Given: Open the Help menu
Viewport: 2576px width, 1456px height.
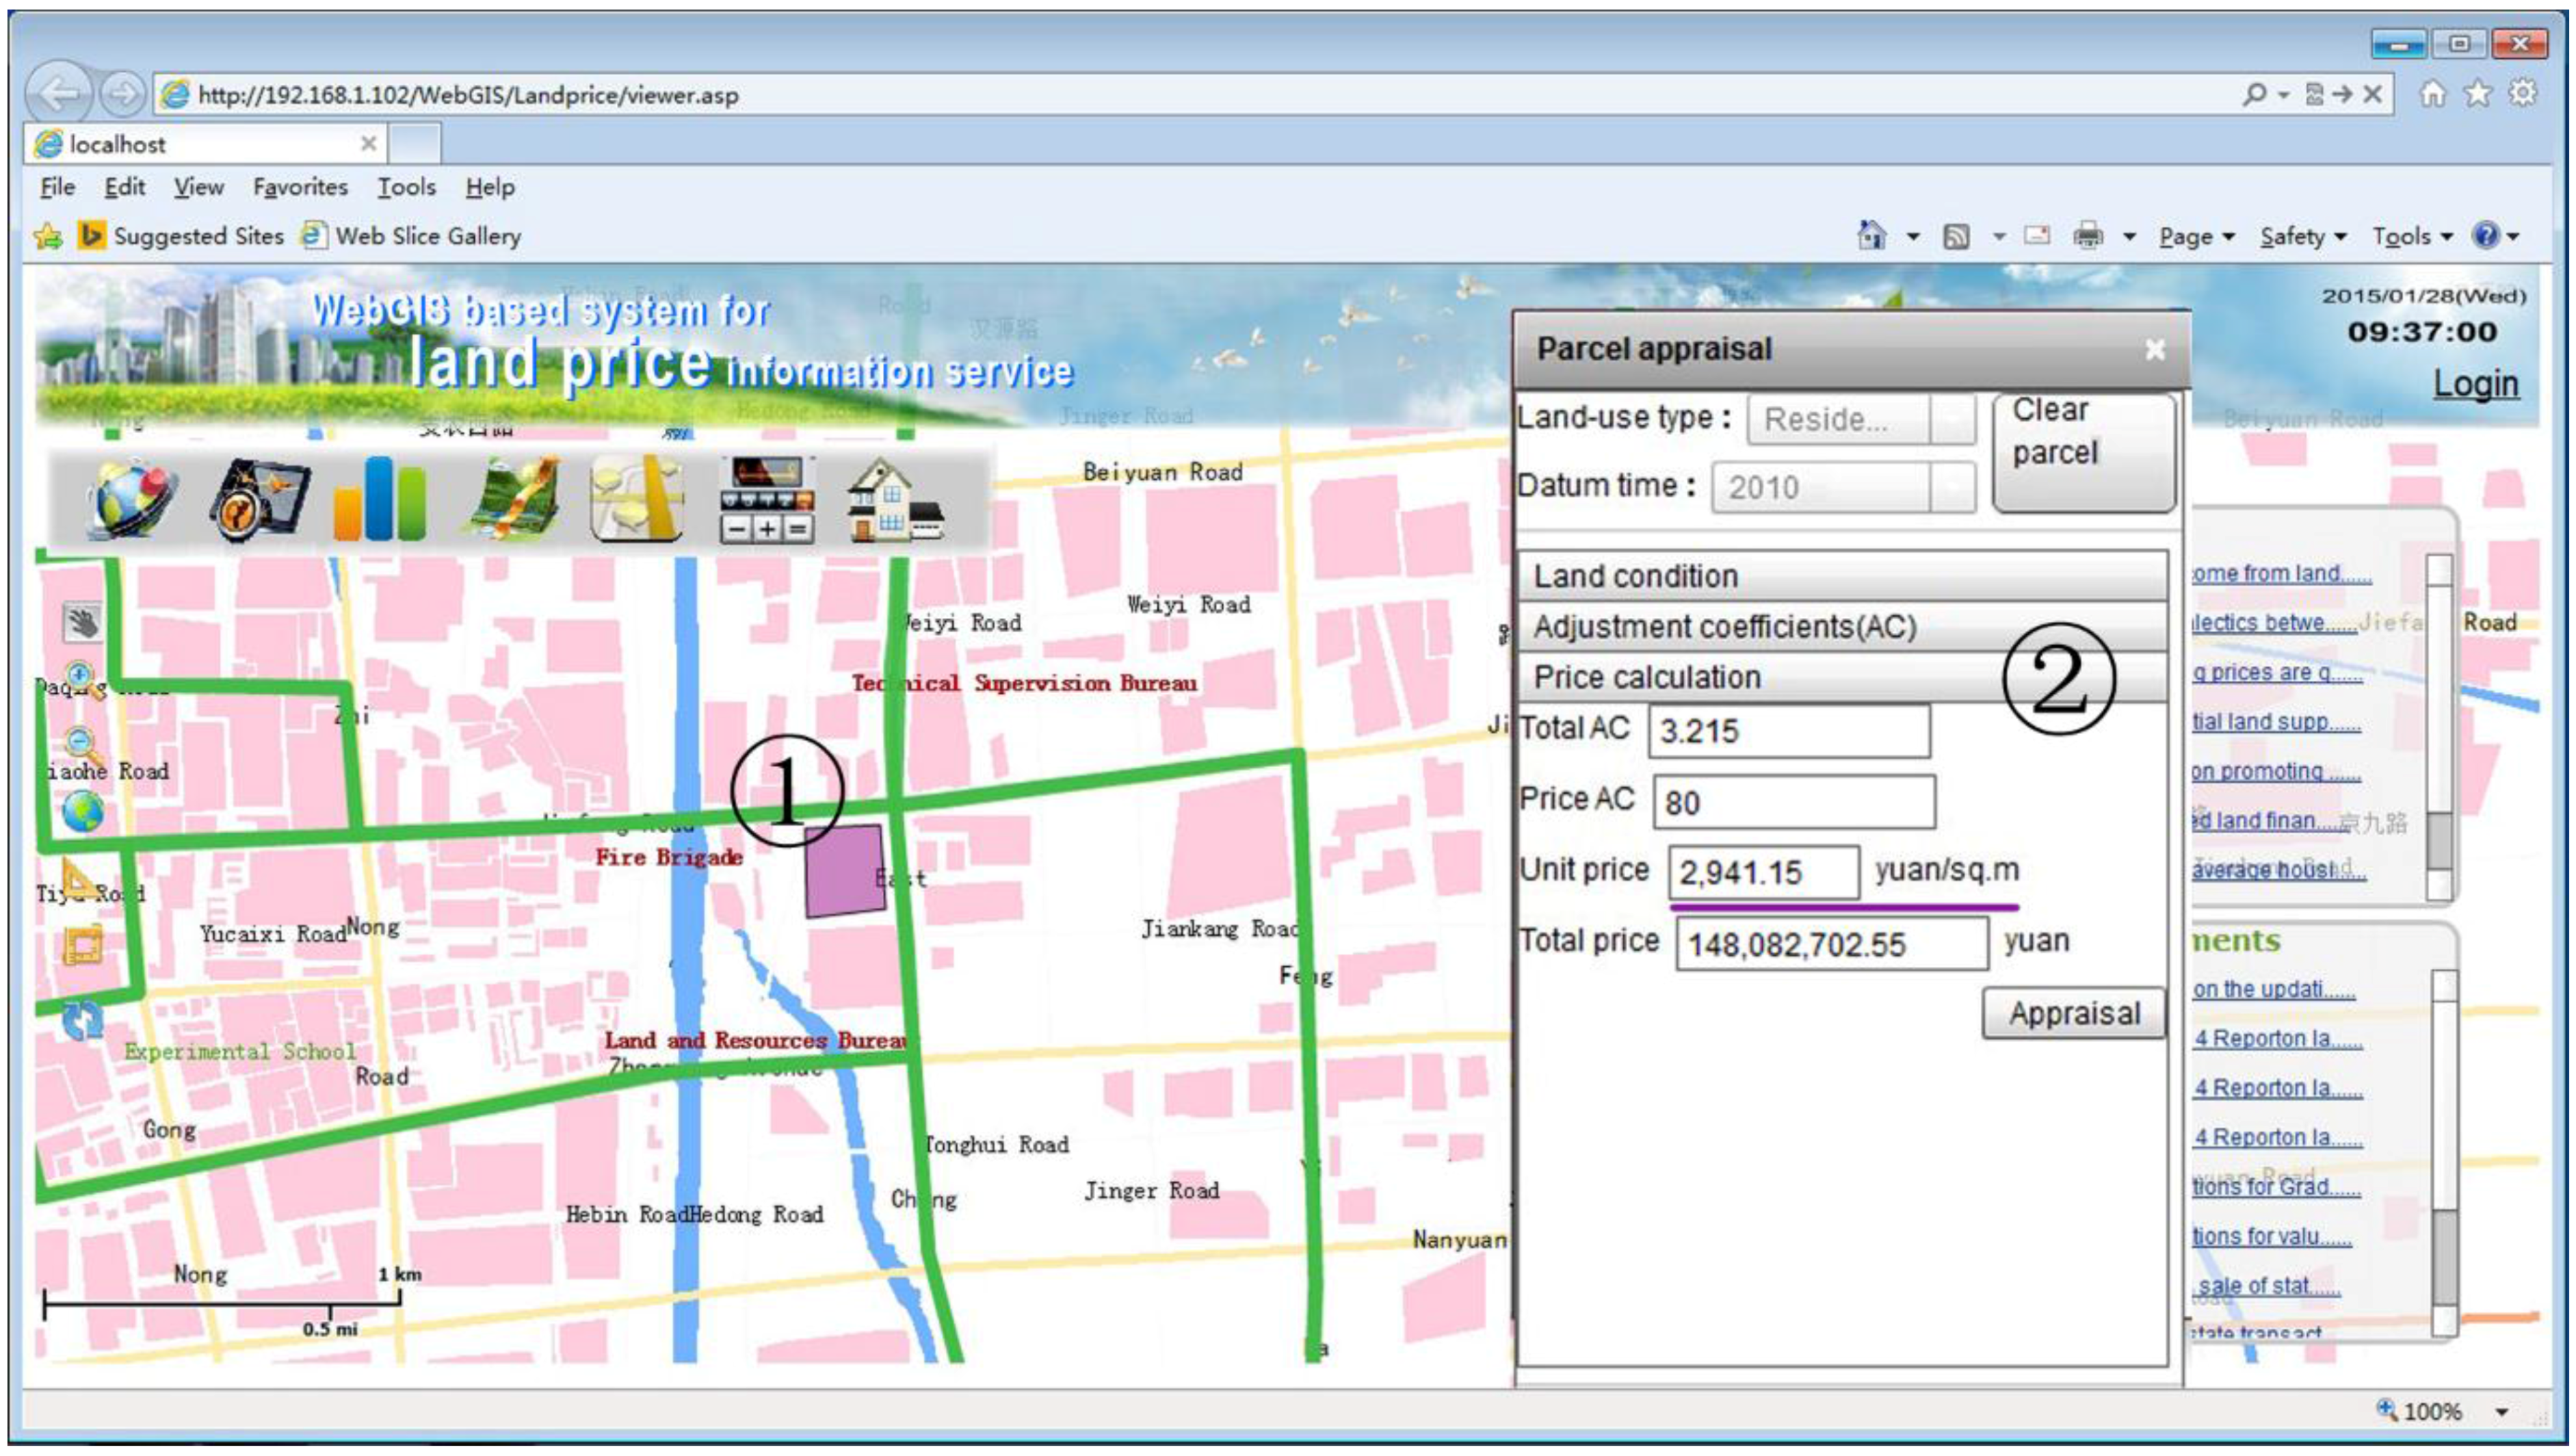Looking at the screenshot, I should point(490,187).
